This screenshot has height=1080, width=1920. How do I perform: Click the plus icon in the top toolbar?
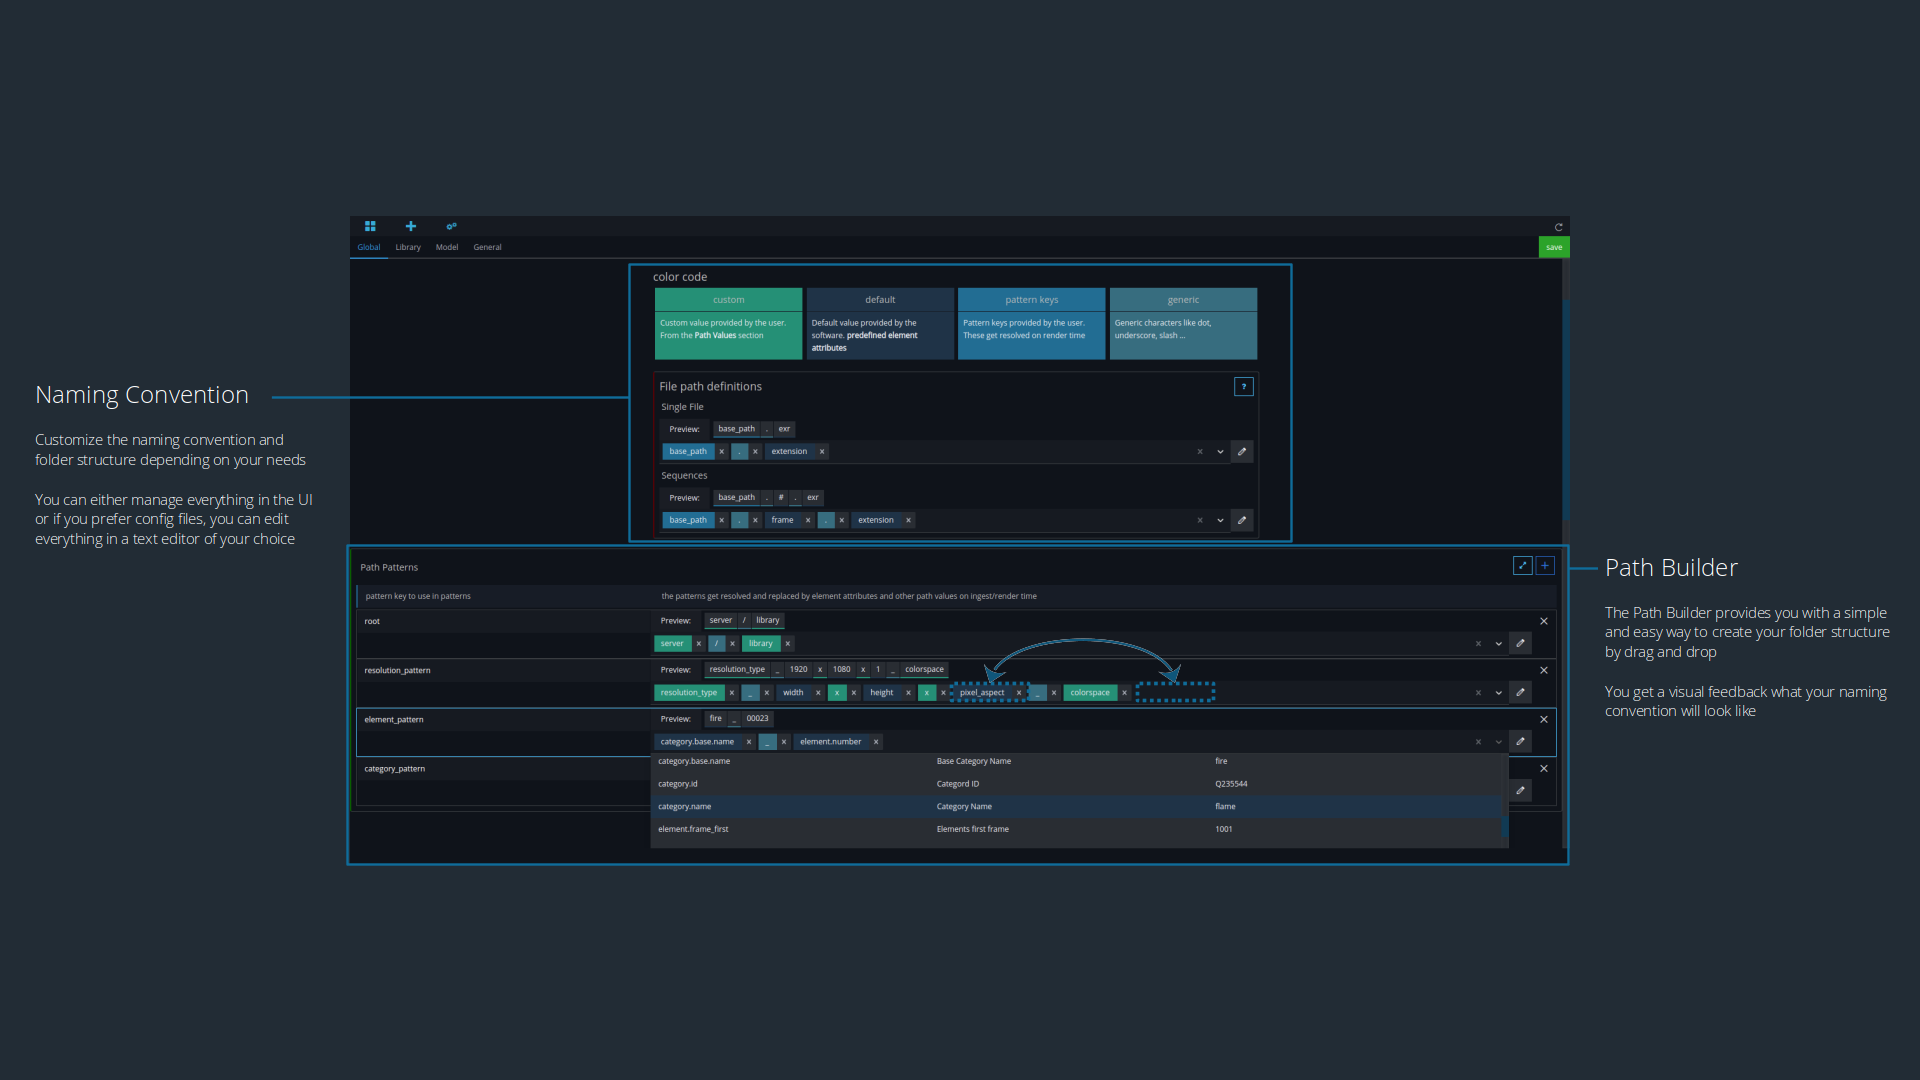pyautogui.click(x=410, y=226)
